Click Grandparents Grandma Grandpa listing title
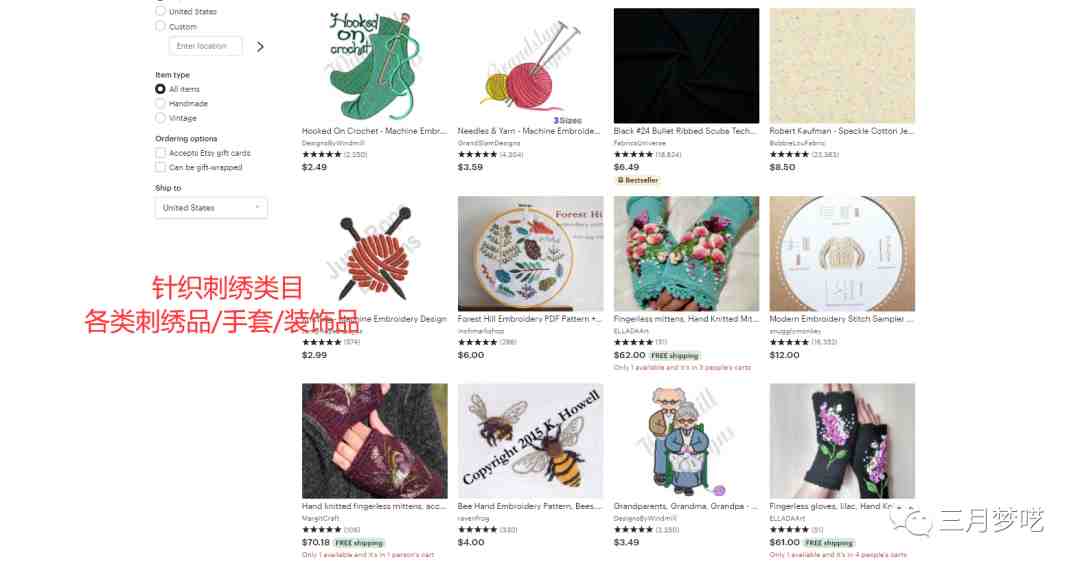This screenshot has height=568, width=1080. [x=685, y=506]
